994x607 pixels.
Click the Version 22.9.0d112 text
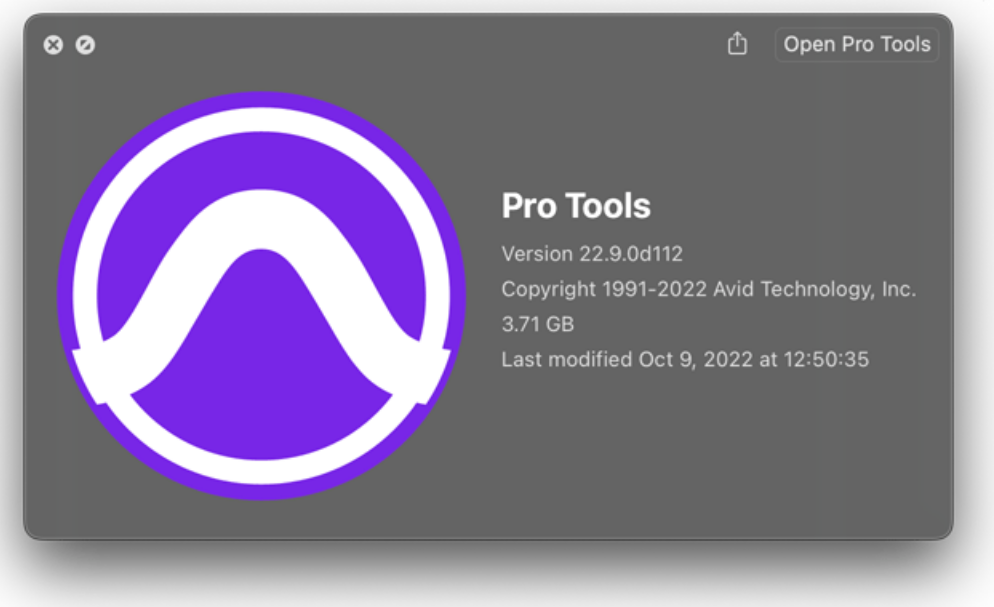pos(591,254)
